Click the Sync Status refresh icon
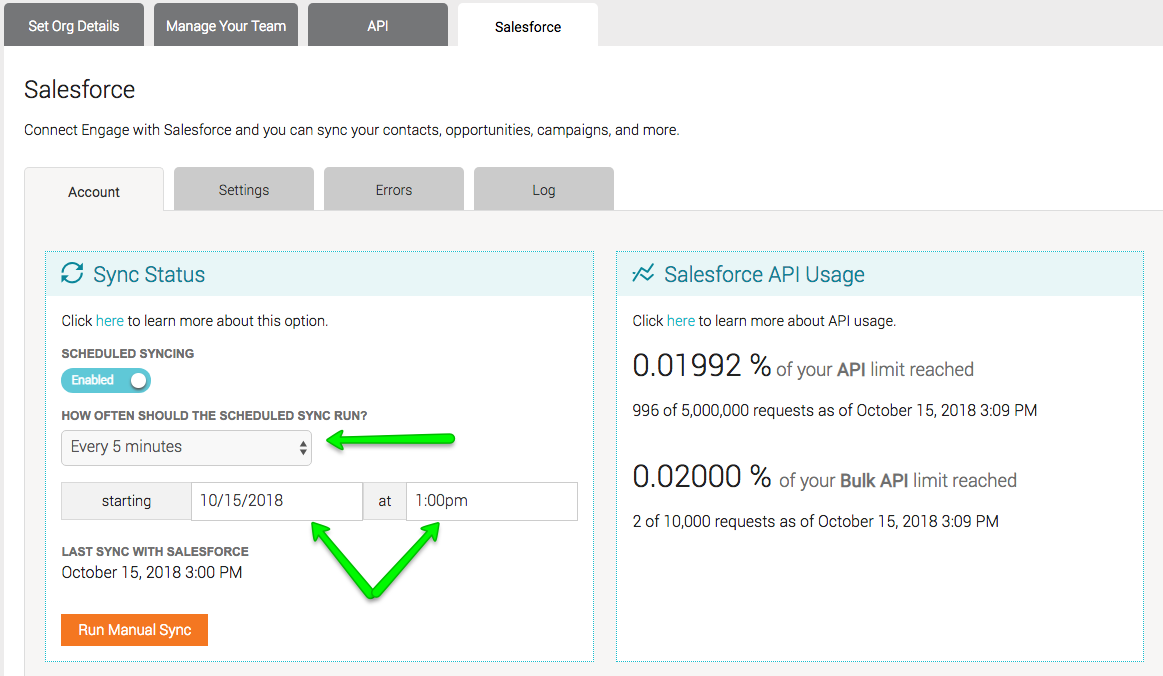The height and width of the screenshot is (676, 1163). tap(72, 273)
